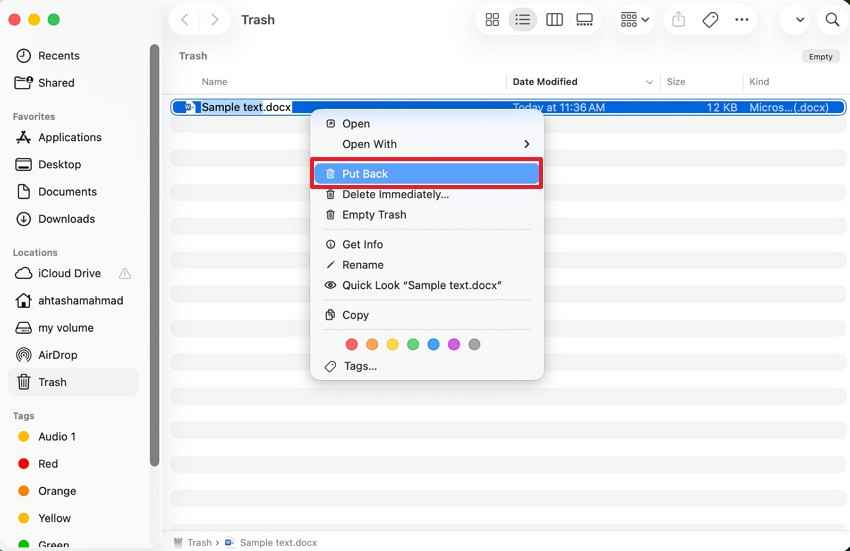Choose Copy in context menu
Image resolution: width=850 pixels, height=551 pixels.
pyautogui.click(x=427, y=315)
